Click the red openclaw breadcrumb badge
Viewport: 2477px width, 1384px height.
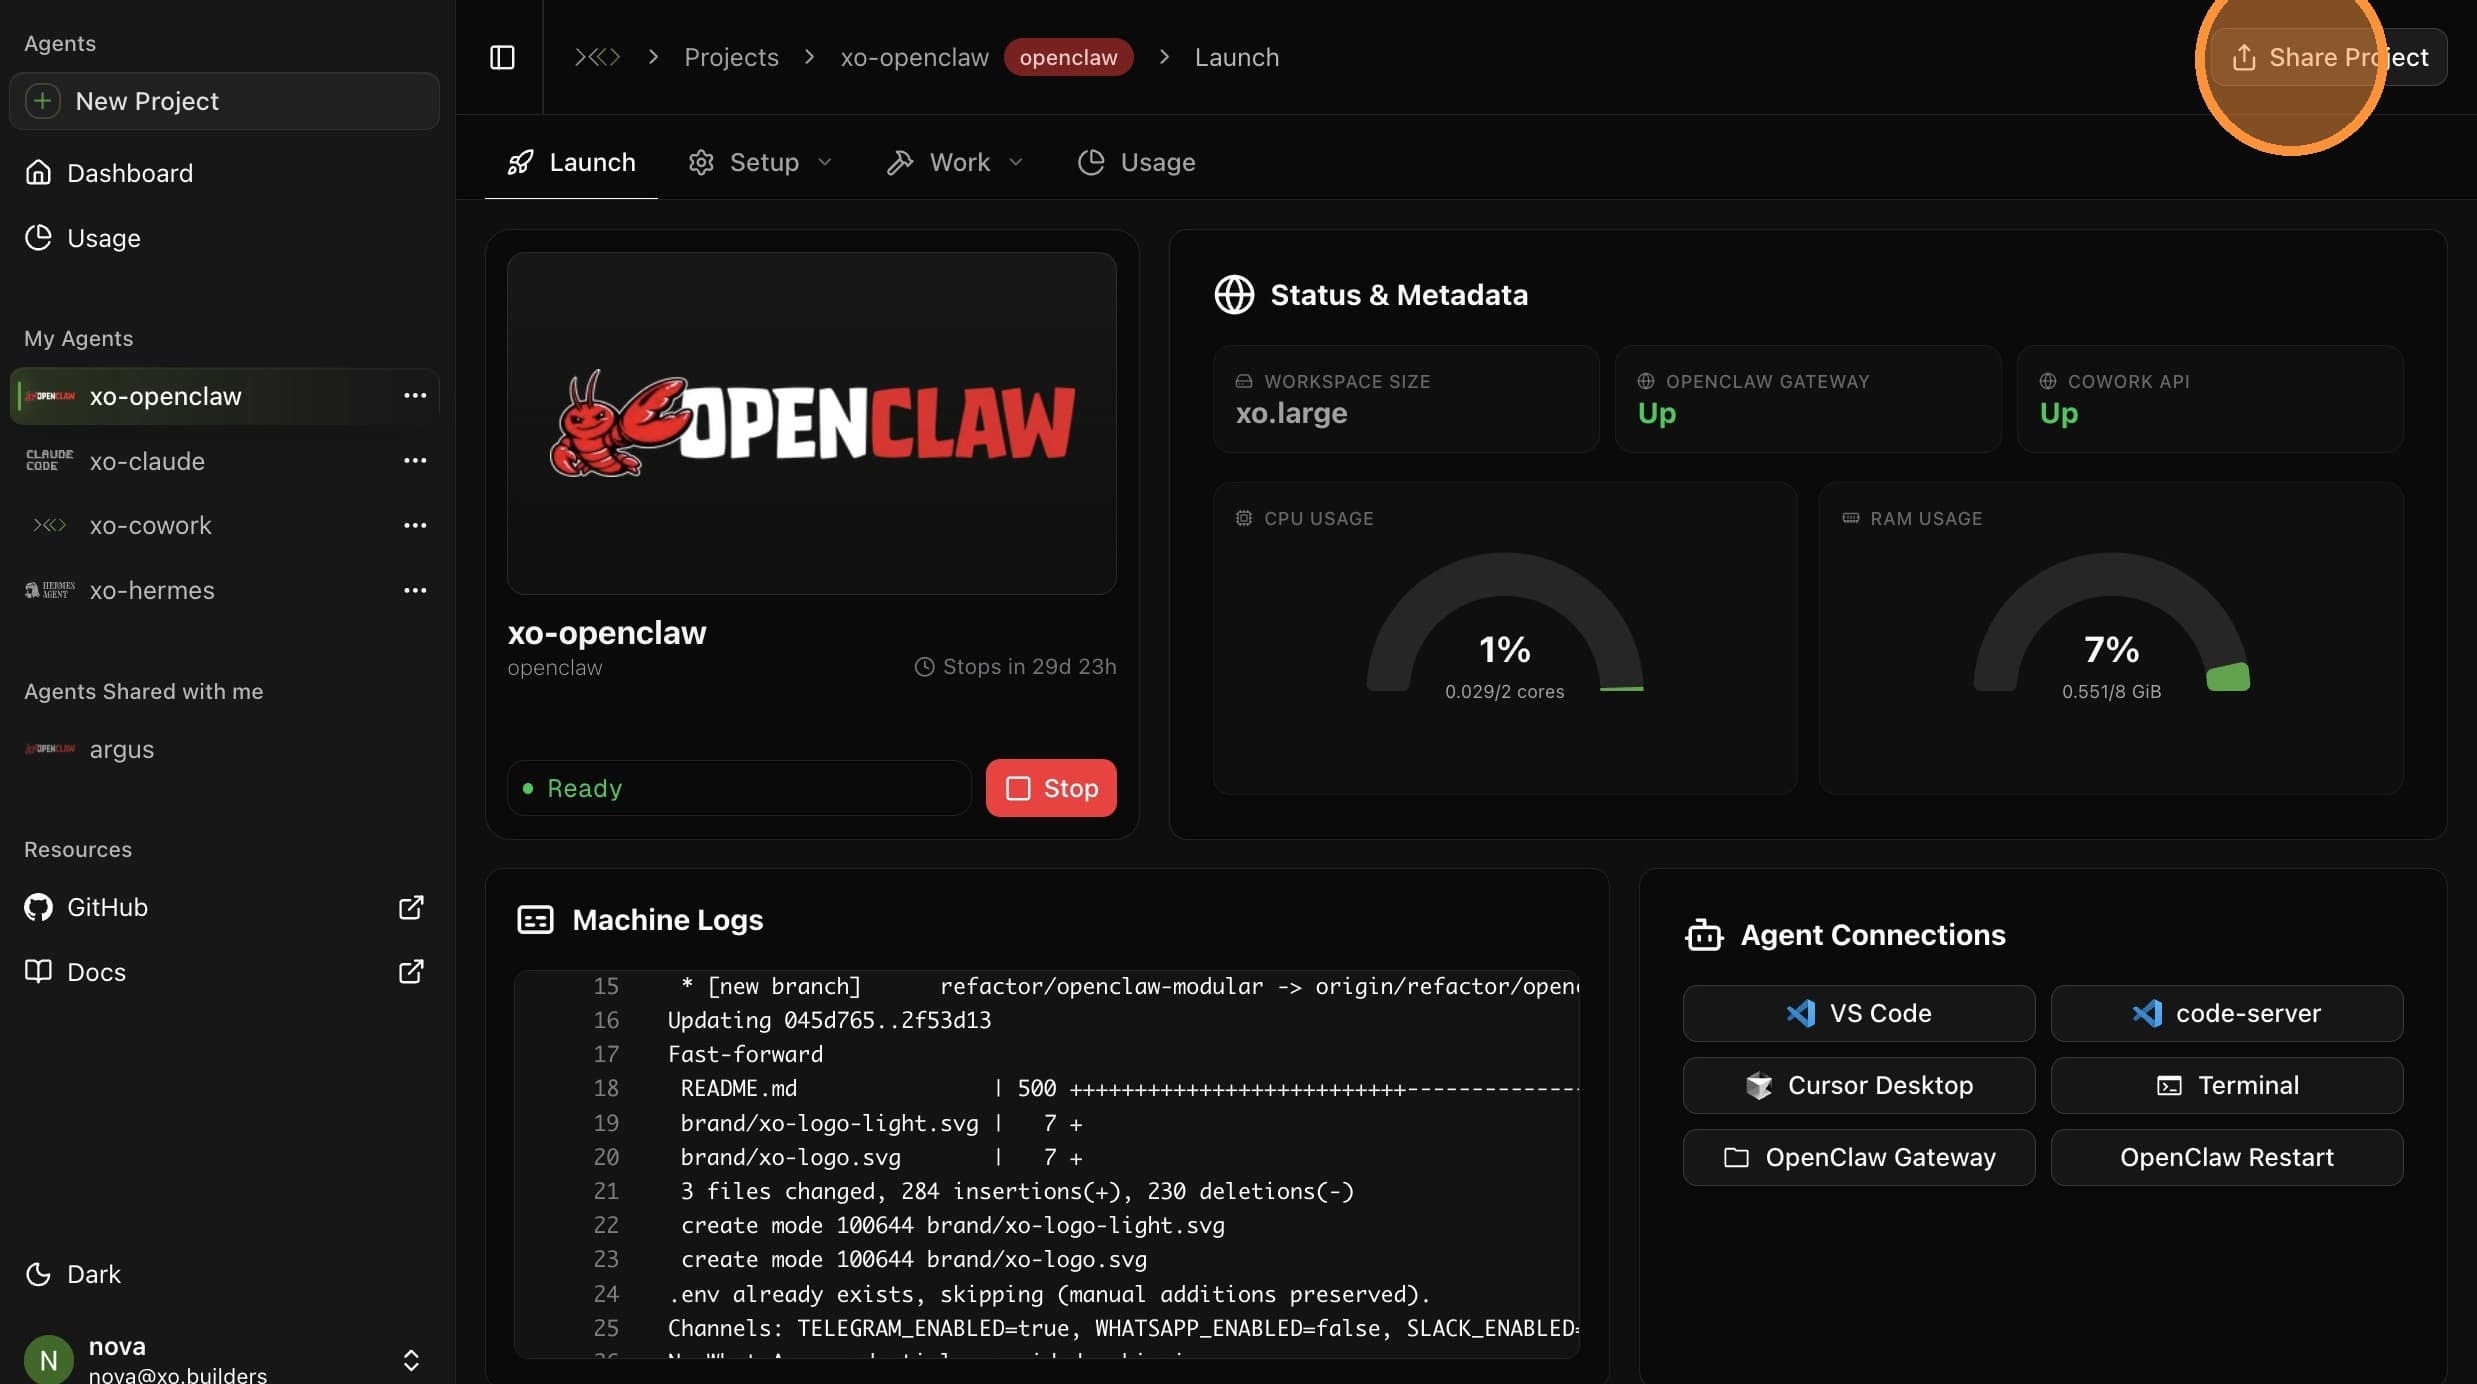(1068, 57)
